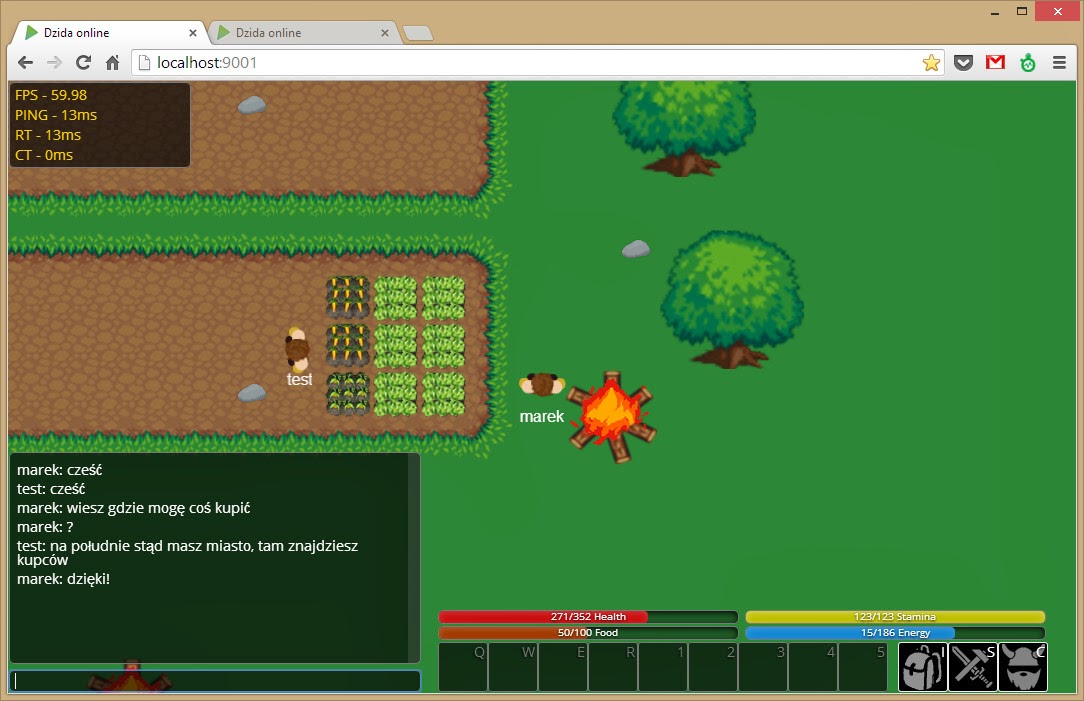Click the red Health bar
Screen dimensions: 1084x701
[x=588, y=617]
